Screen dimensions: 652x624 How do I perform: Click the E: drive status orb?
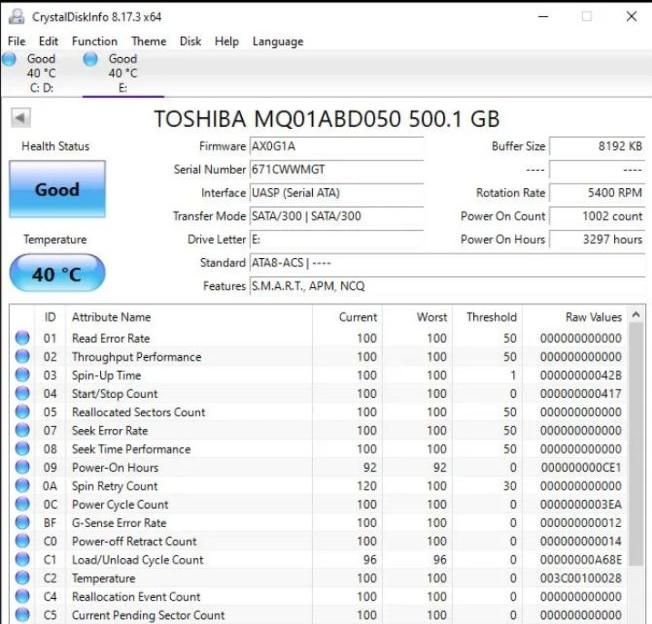(90, 59)
